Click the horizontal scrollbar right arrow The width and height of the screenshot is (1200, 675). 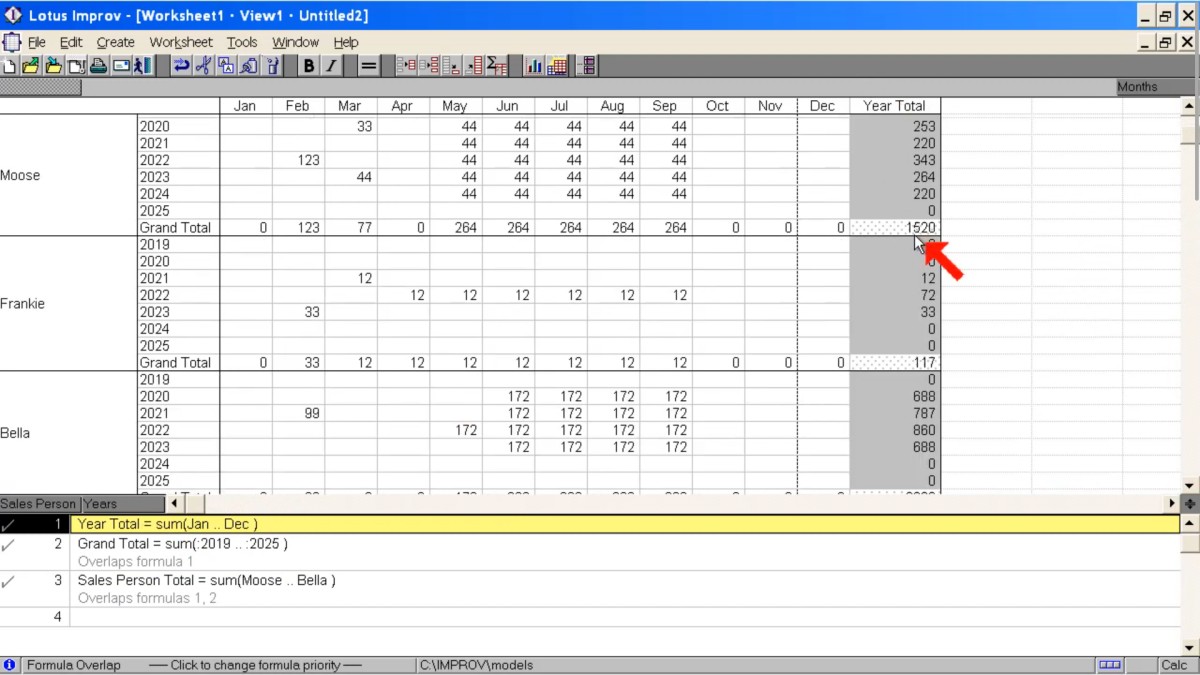coord(1172,504)
